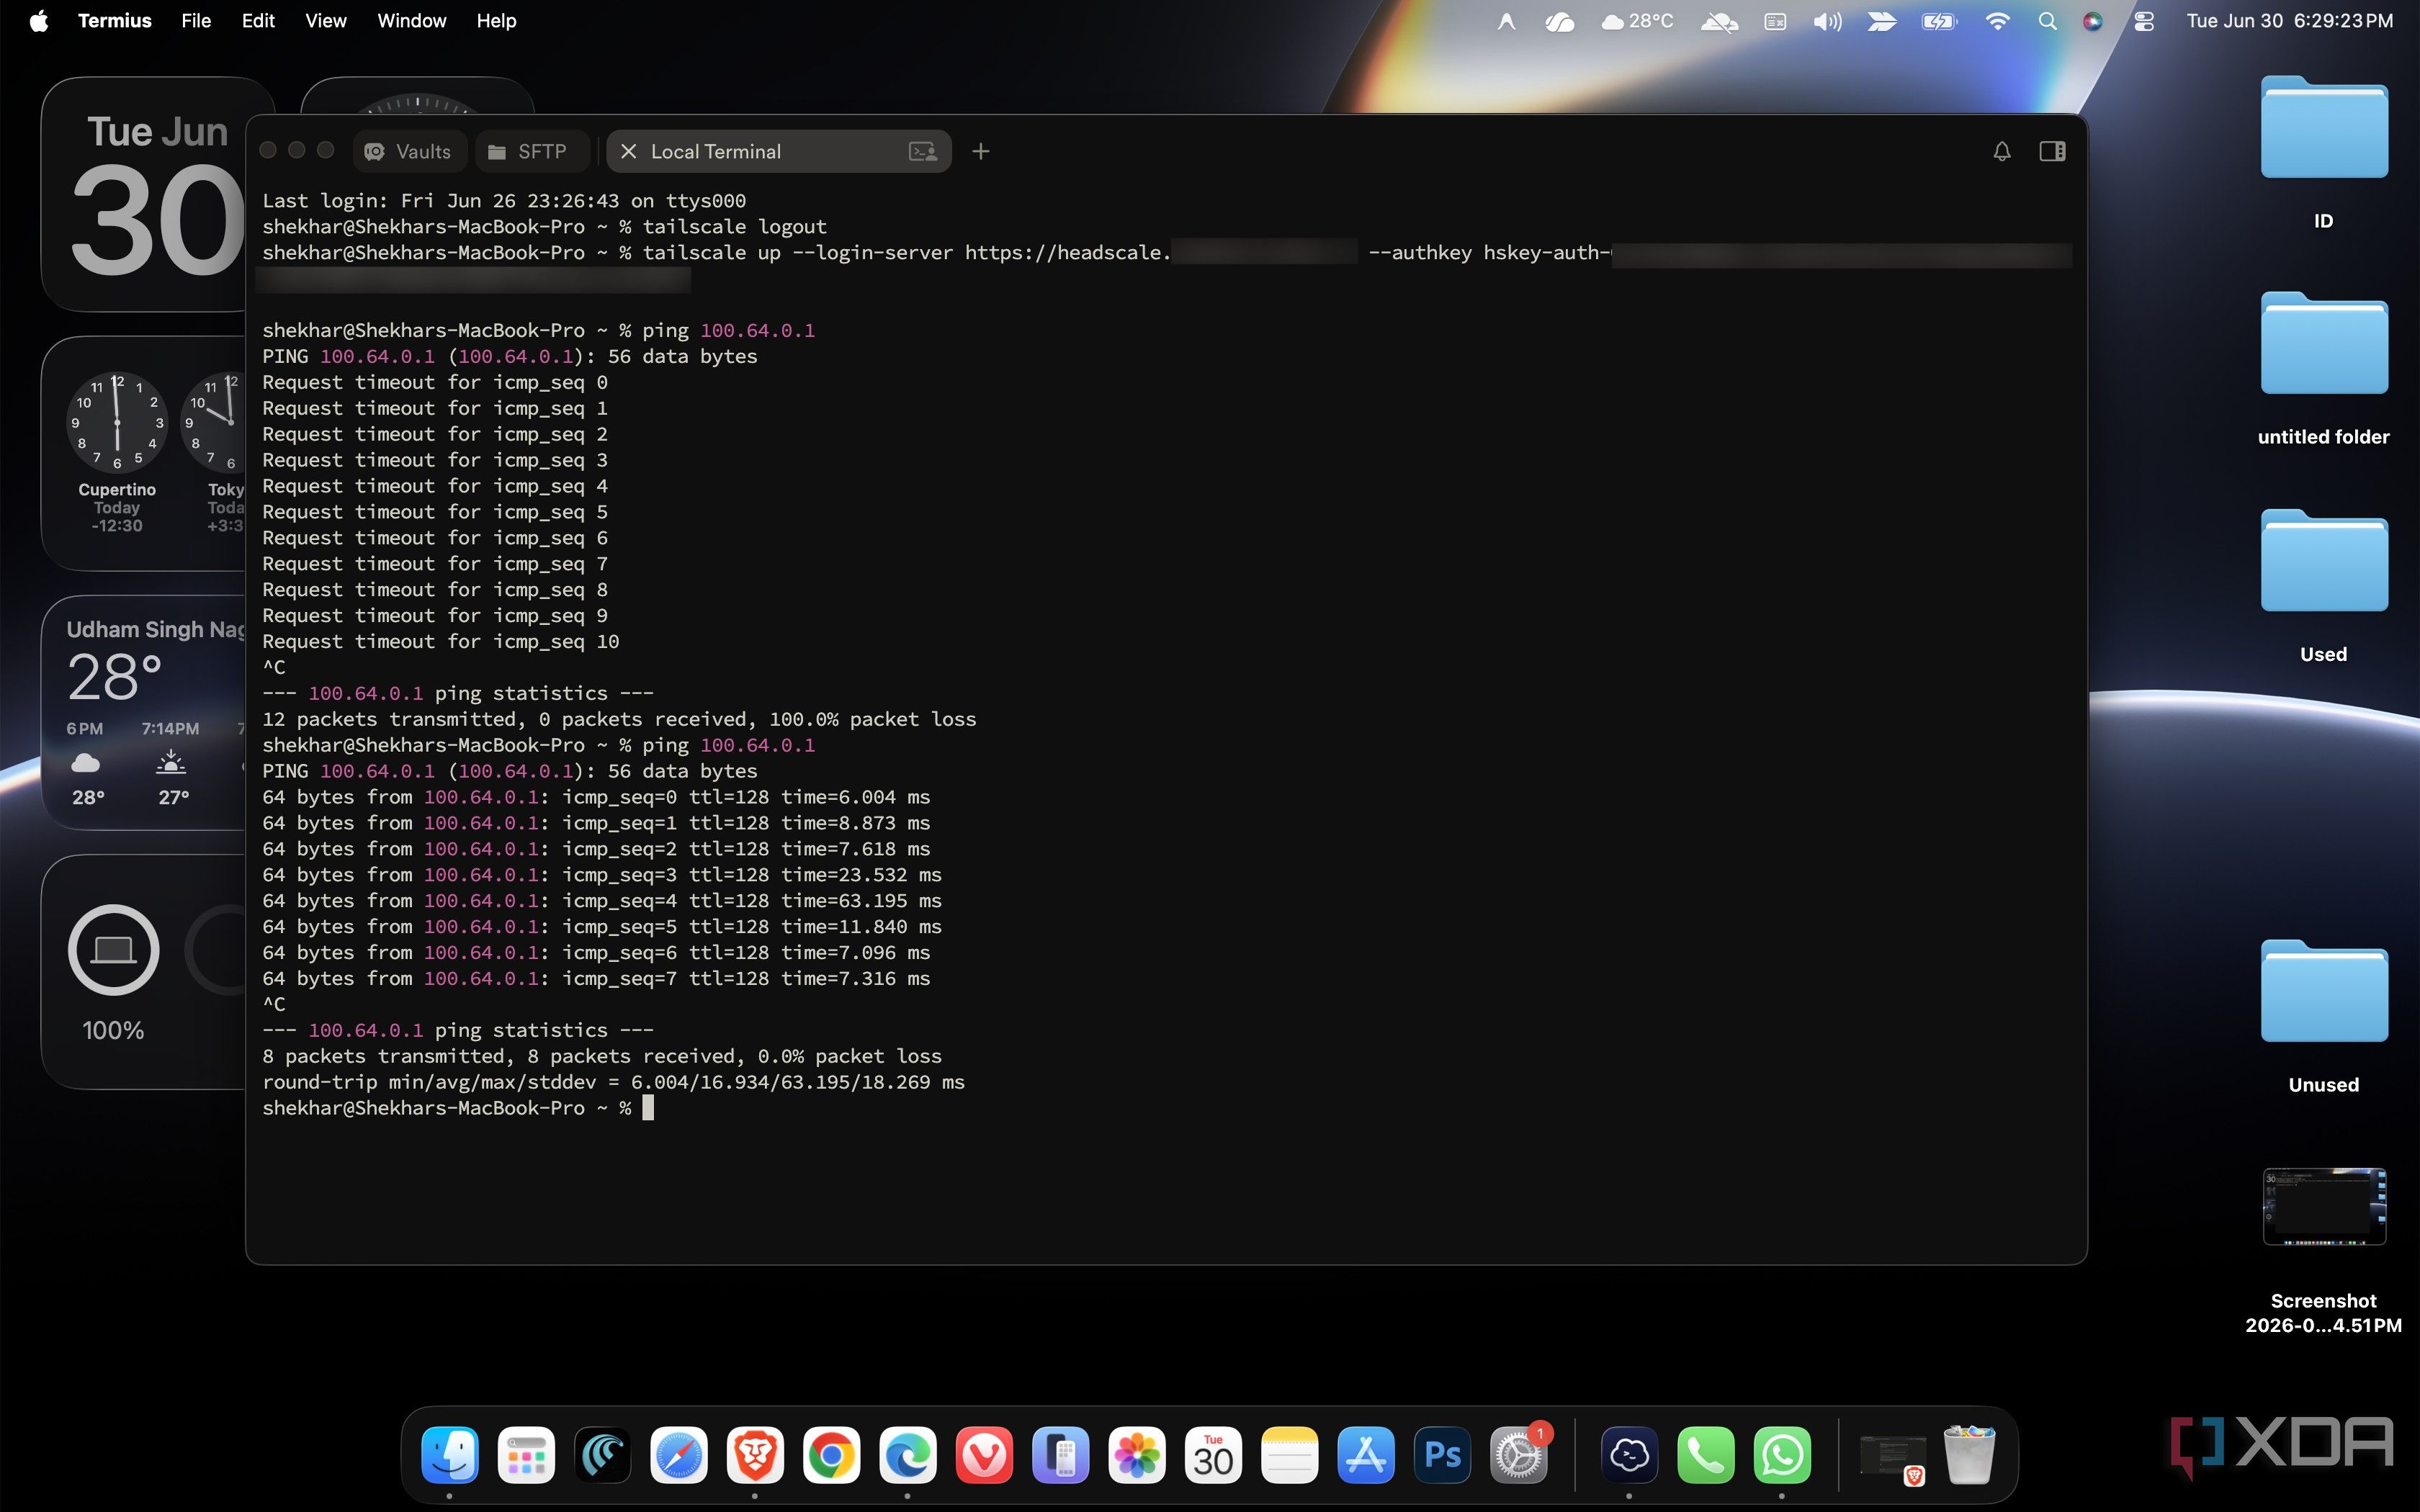Open Termius from the dock
Image resolution: width=2420 pixels, height=1512 pixels.
click(x=1629, y=1454)
